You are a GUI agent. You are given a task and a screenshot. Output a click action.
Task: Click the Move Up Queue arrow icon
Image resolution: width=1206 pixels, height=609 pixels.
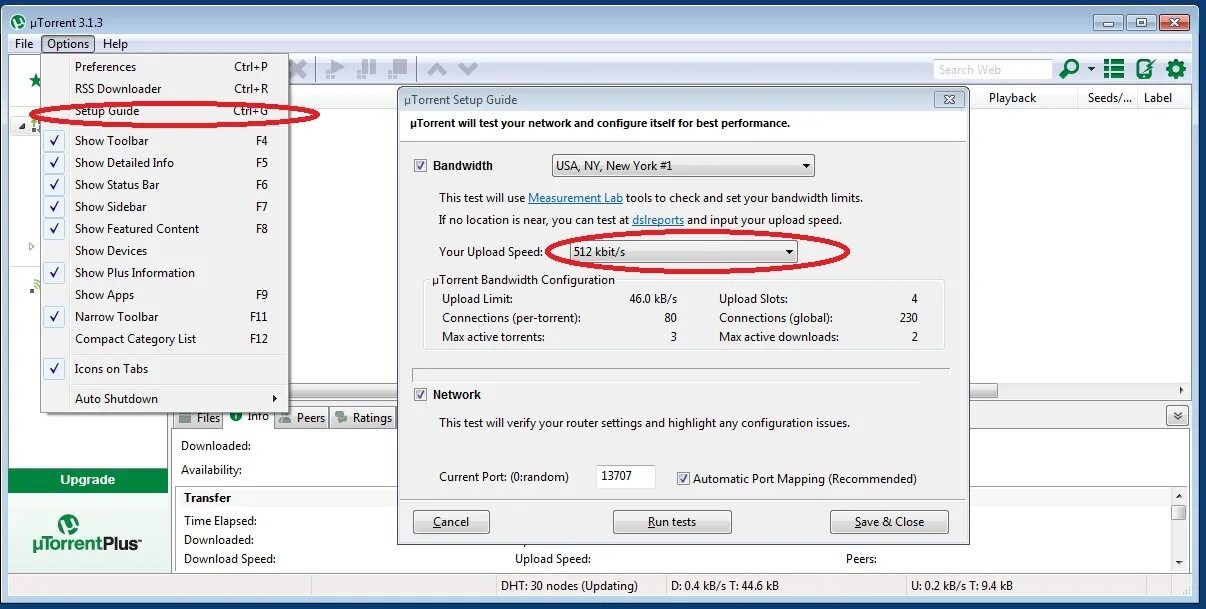(437, 69)
